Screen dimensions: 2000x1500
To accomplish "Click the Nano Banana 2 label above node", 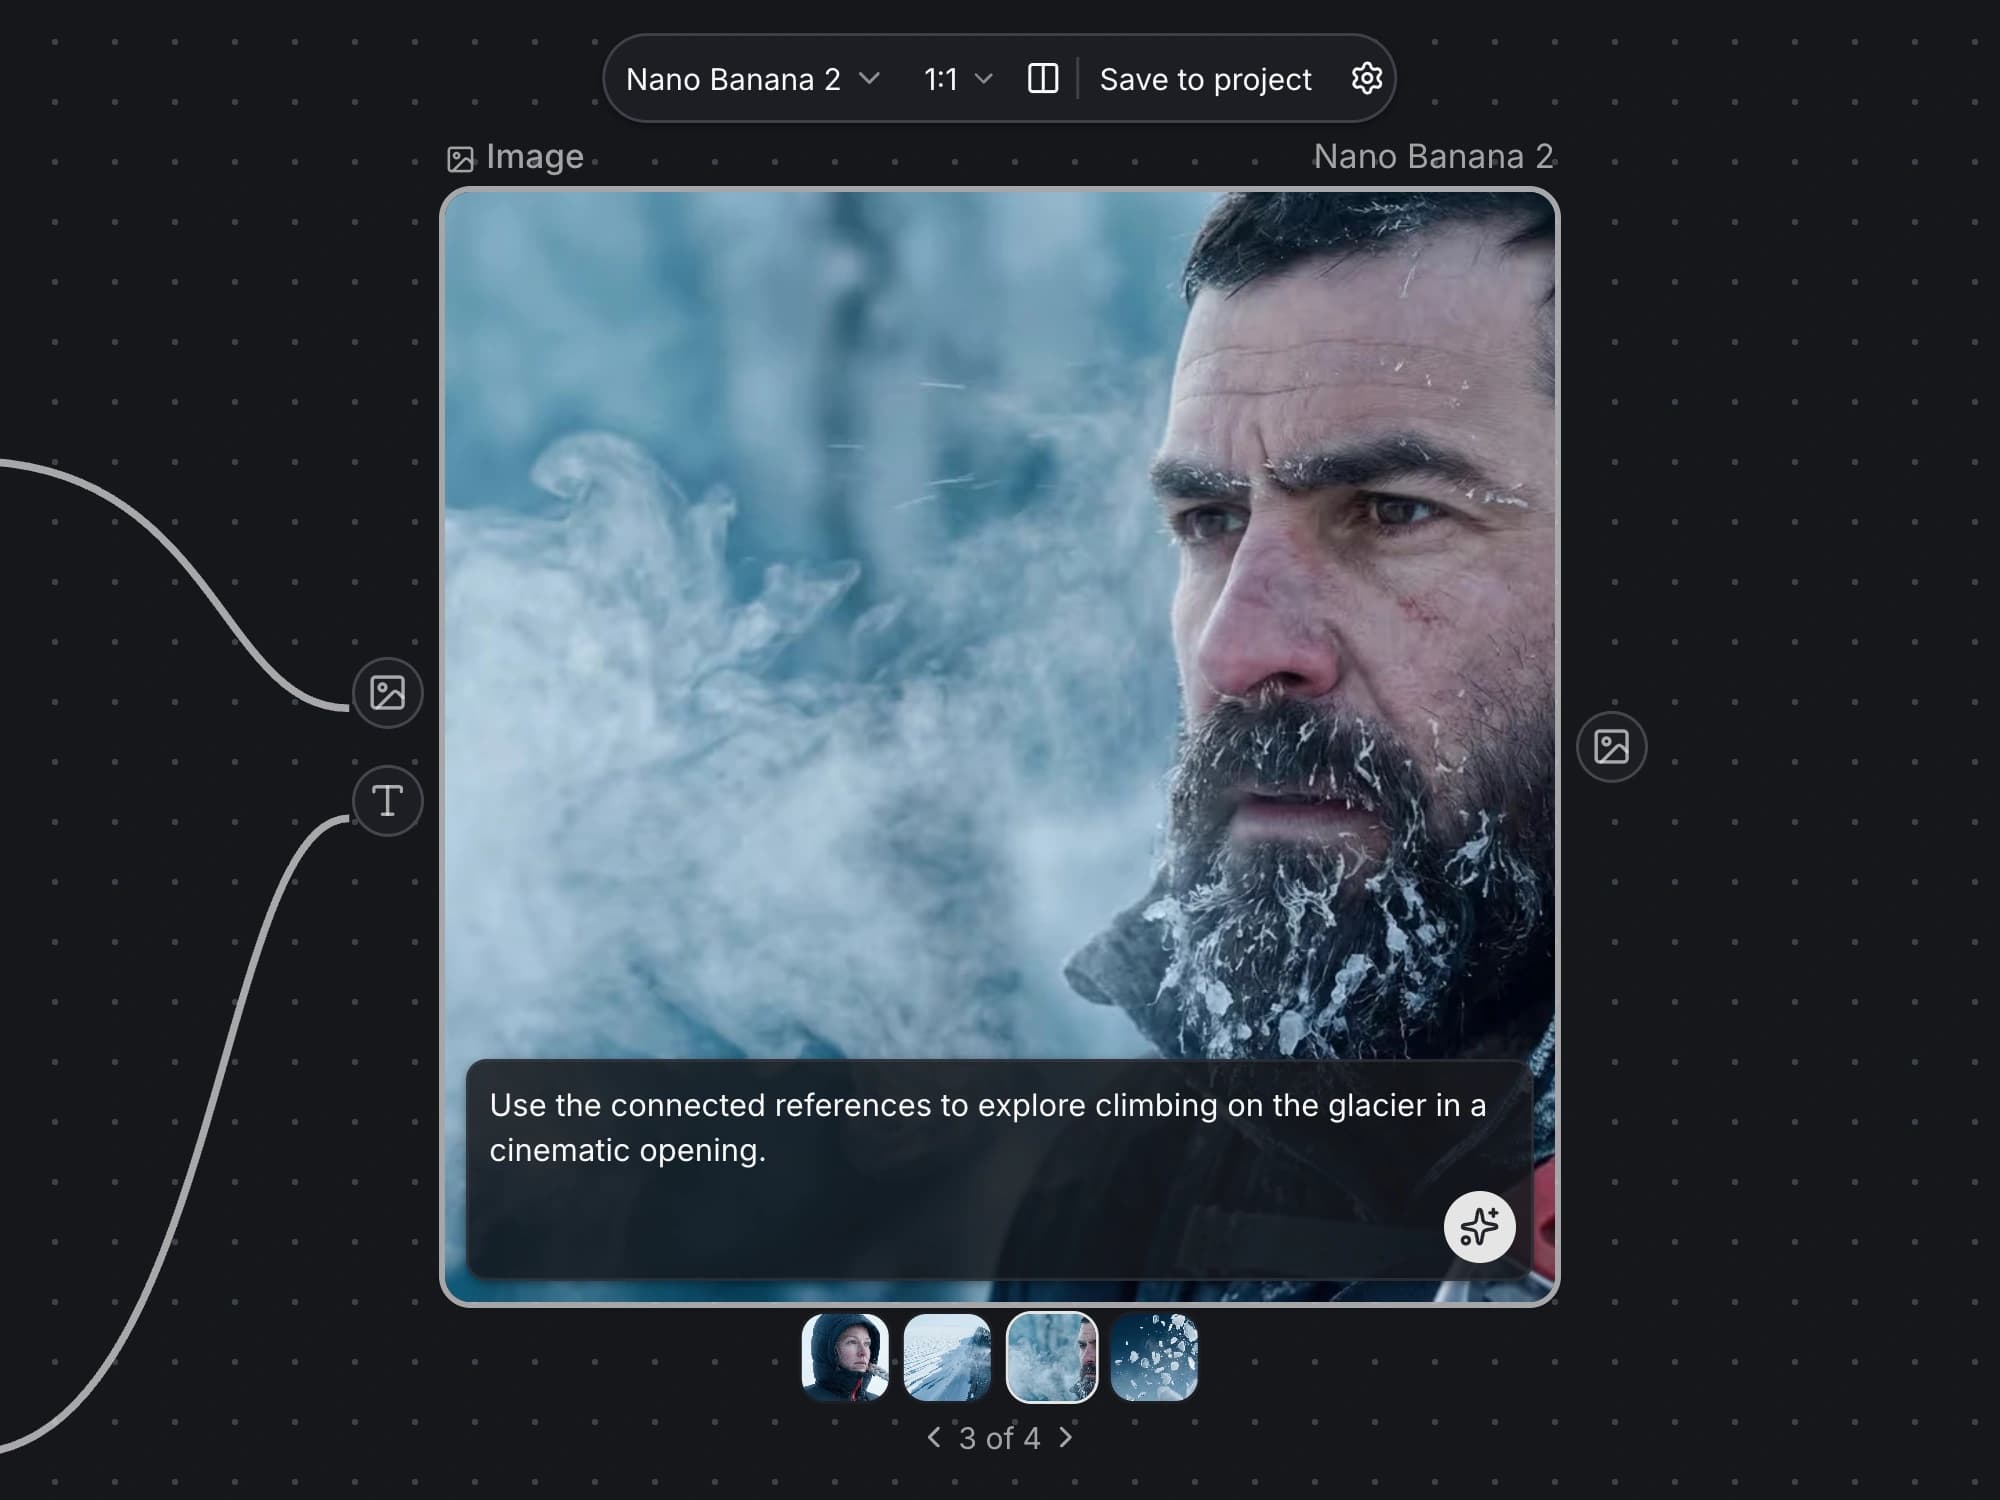I will 1433,156.
